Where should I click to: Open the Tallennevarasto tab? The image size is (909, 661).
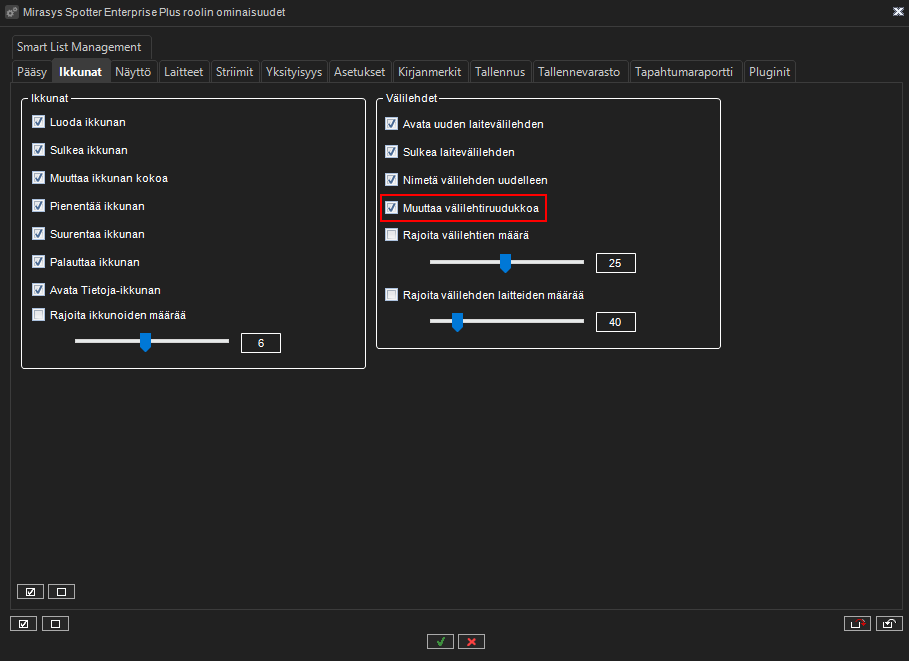pos(578,72)
